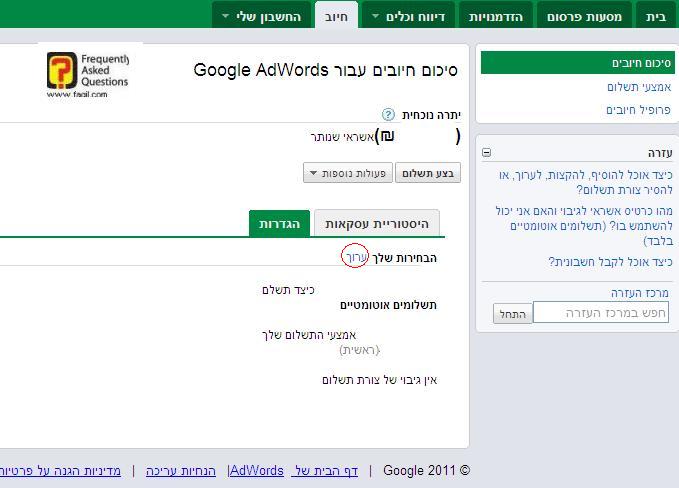Image resolution: width=679 pixels, height=488 pixels.
Task: Click the help question mark beside יתרה נוכחית
Action: (389, 115)
